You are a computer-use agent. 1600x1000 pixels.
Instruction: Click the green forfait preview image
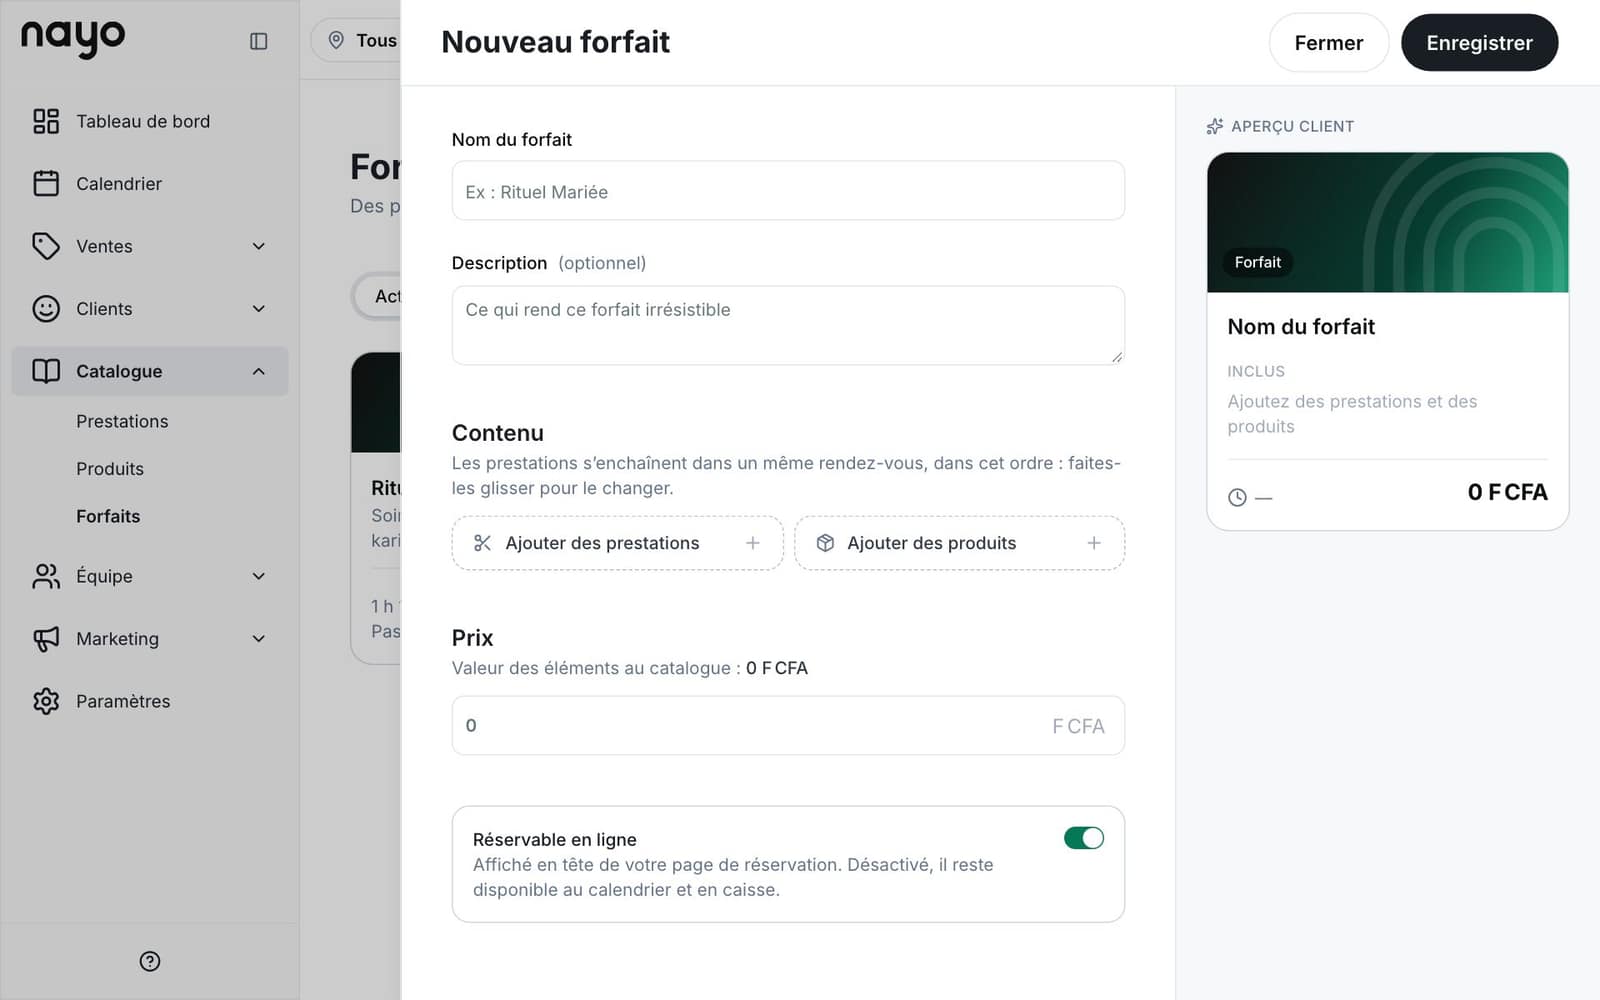pyautogui.click(x=1388, y=222)
